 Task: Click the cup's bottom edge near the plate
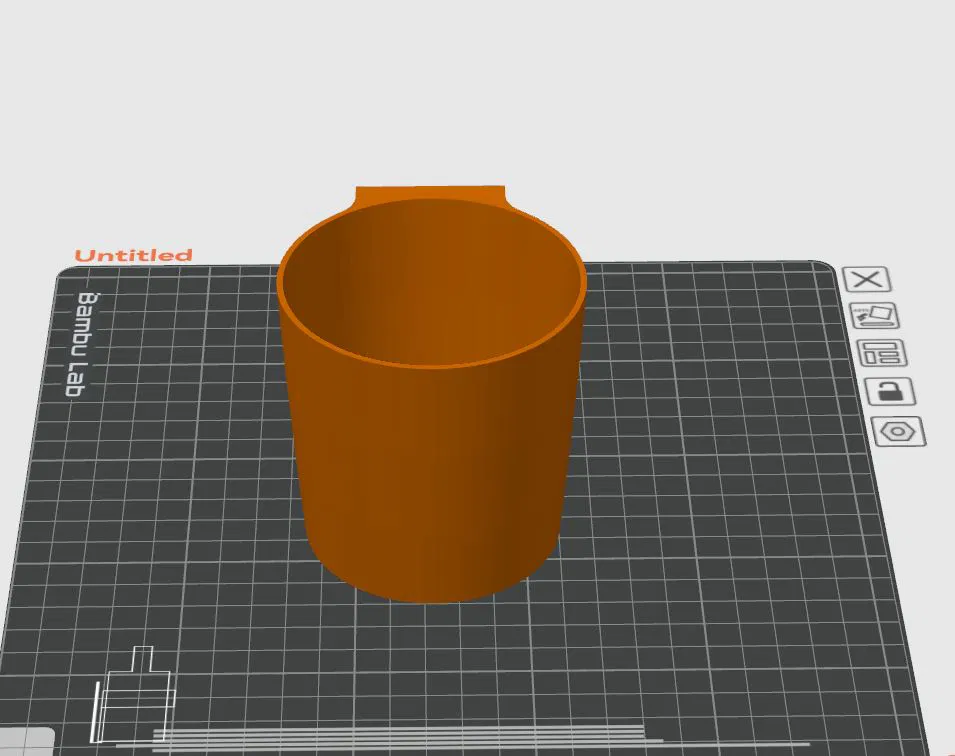tap(432, 598)
